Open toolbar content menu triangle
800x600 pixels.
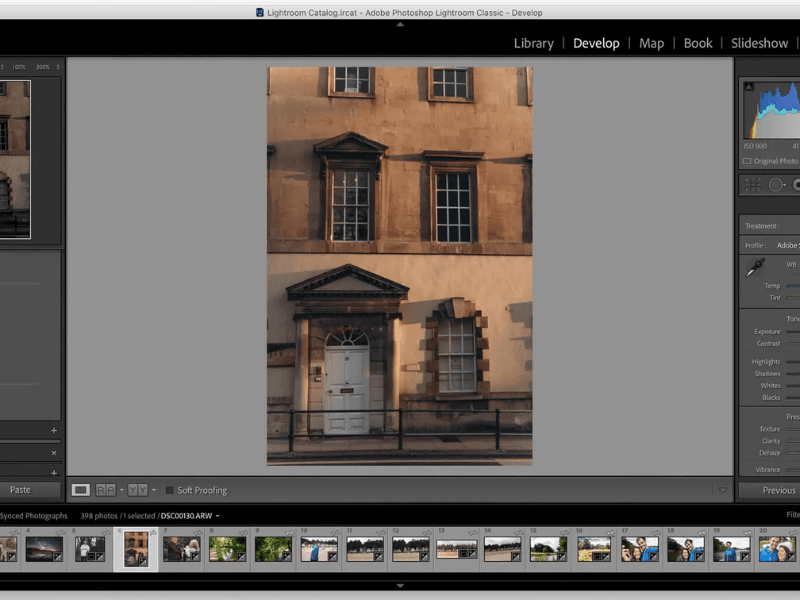click(x=722, y=490)
